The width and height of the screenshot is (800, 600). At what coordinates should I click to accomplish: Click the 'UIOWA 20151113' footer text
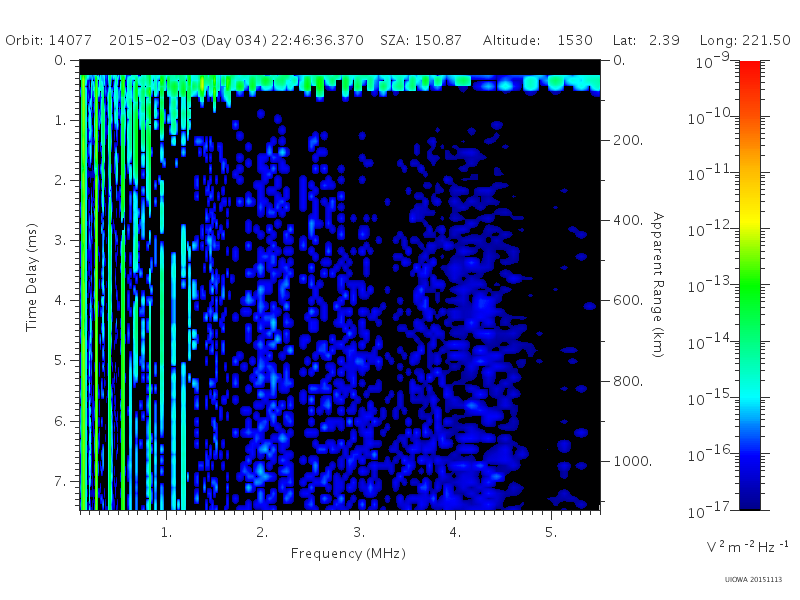click(x=753, y=579)
